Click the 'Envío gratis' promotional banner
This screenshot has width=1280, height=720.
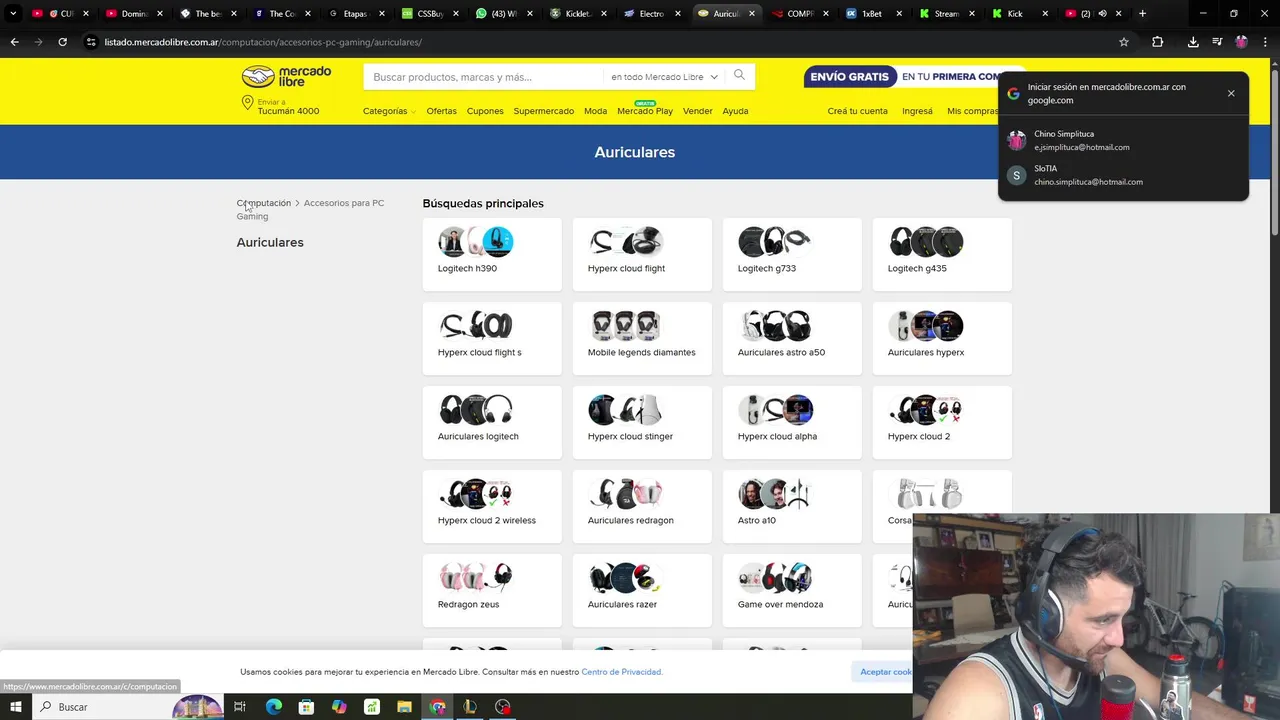click(x=903, y=77)
